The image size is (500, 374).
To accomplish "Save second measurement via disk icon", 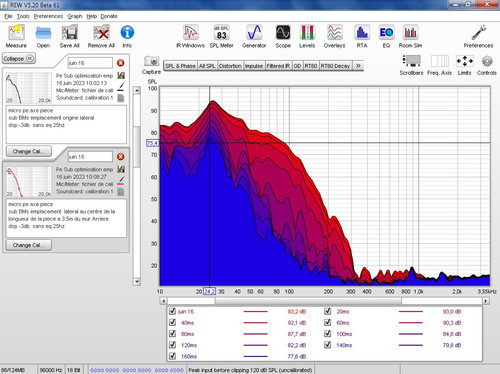I will click(121, 169).
